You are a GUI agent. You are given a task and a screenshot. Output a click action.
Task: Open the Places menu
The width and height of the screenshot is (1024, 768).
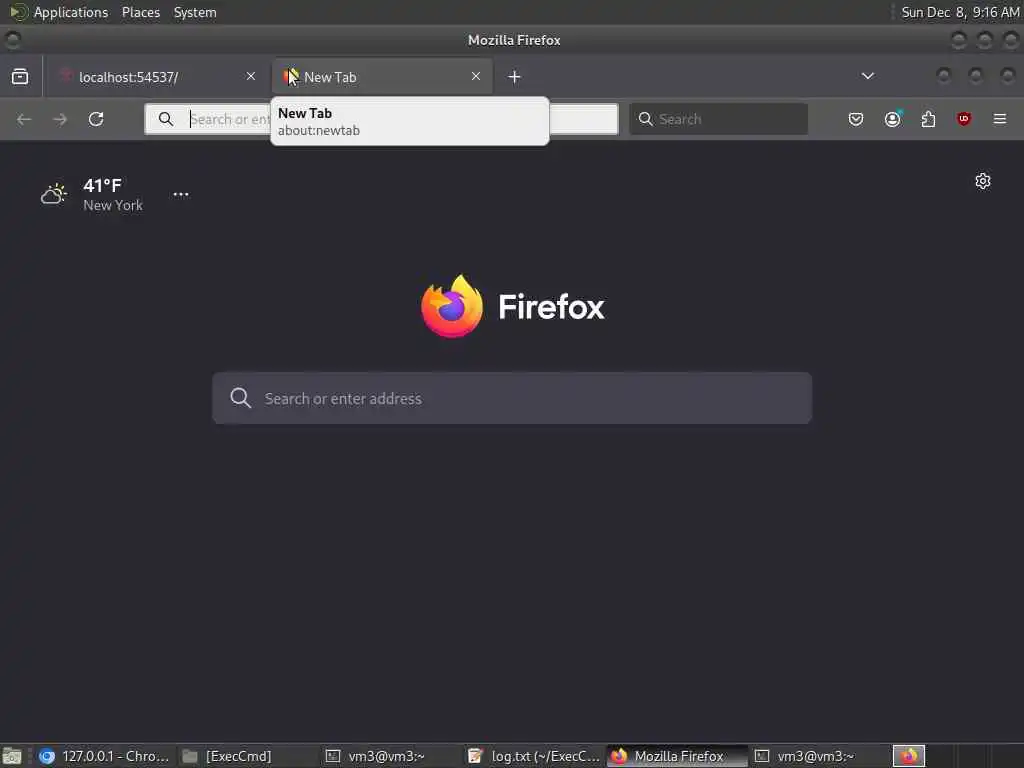140,12
